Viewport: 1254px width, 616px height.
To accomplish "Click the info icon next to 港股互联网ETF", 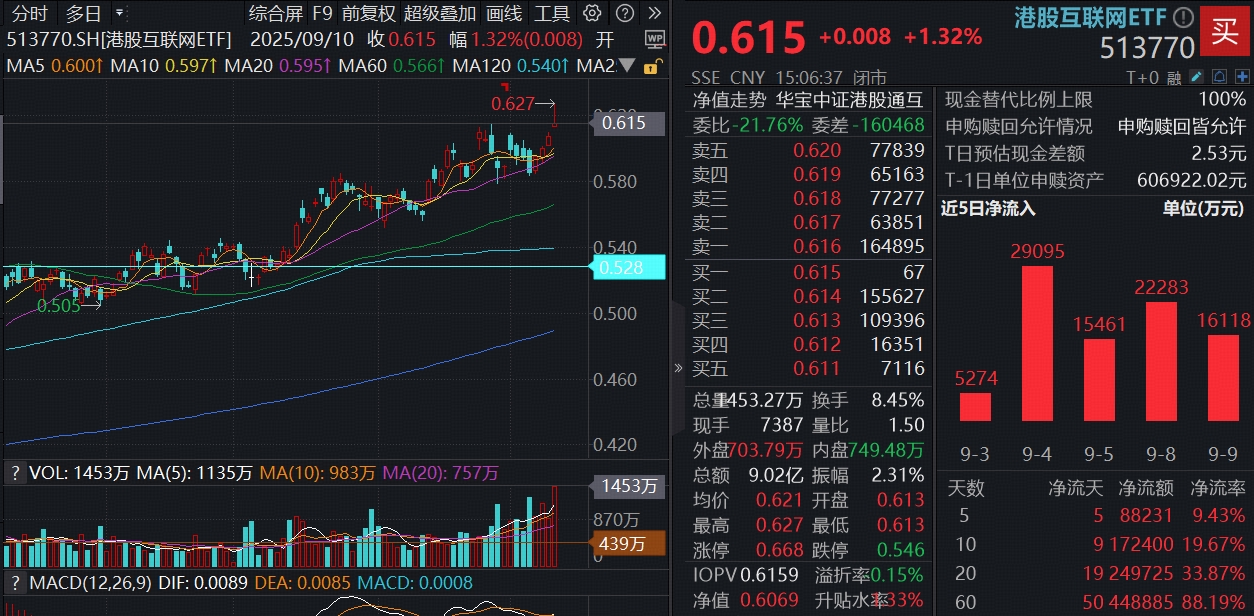I will click(x=1183, y=16).
